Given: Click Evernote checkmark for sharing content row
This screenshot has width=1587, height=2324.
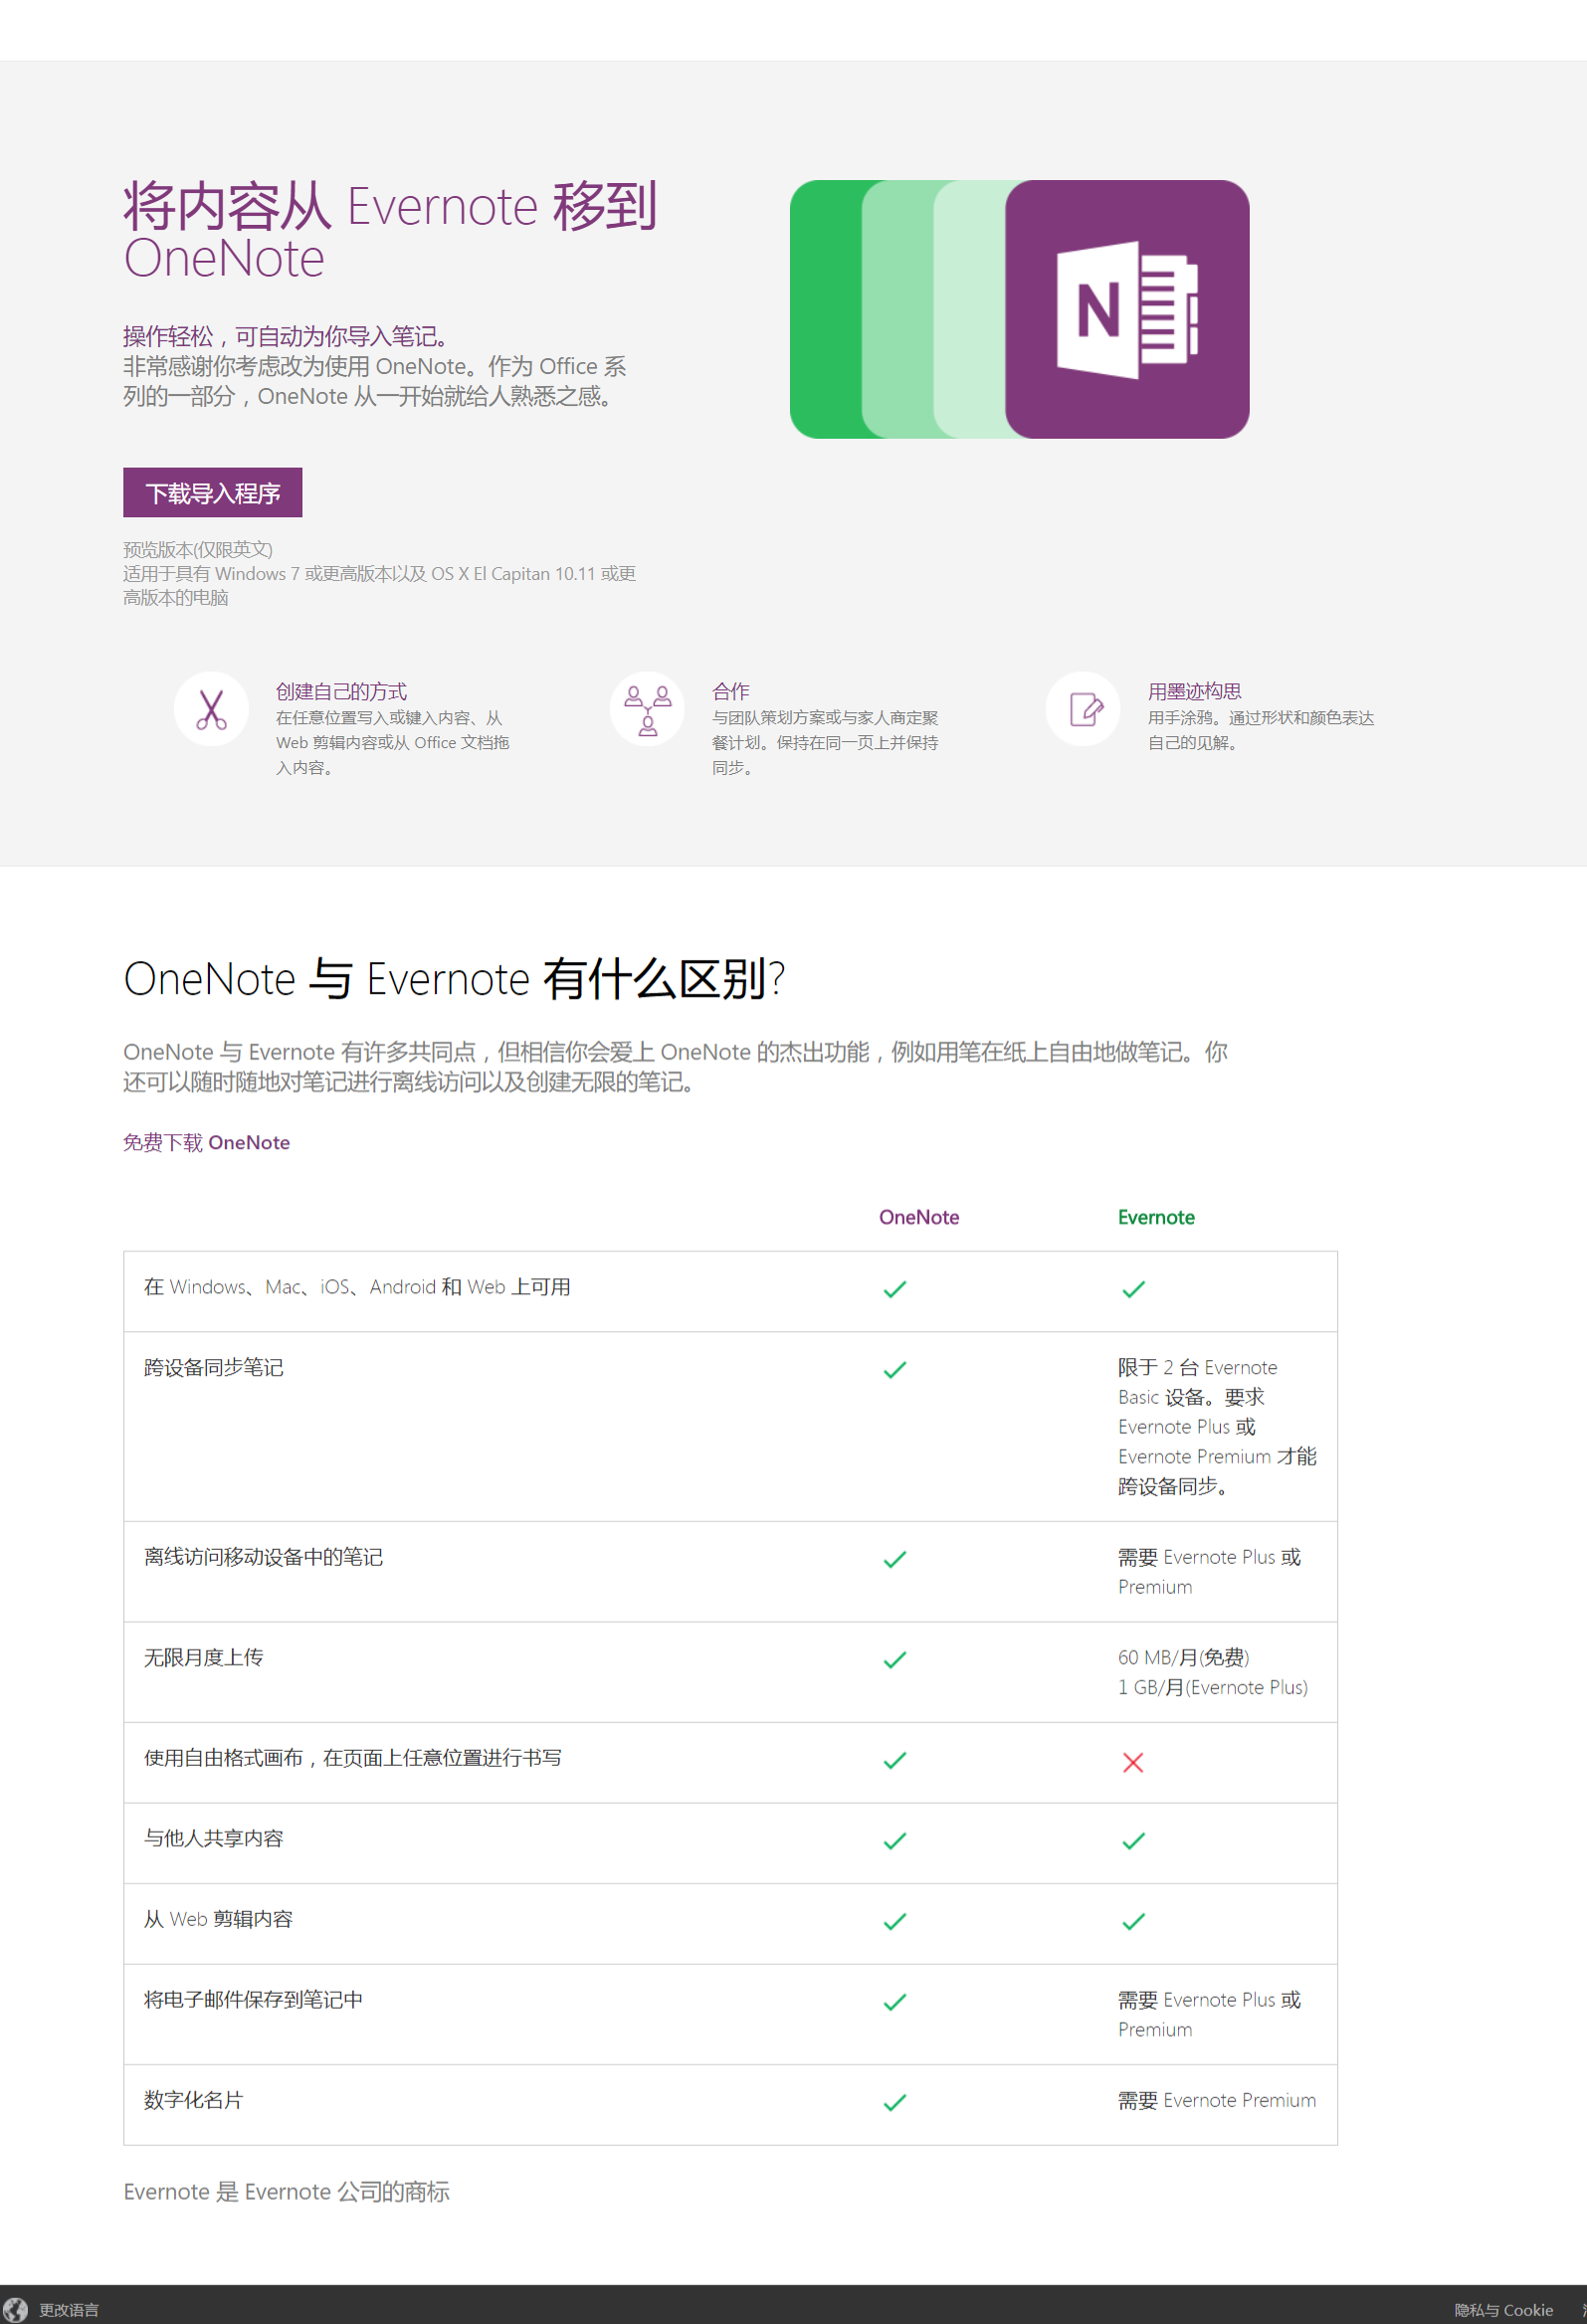Looking at the screenshot, I should [1132, 1841].
